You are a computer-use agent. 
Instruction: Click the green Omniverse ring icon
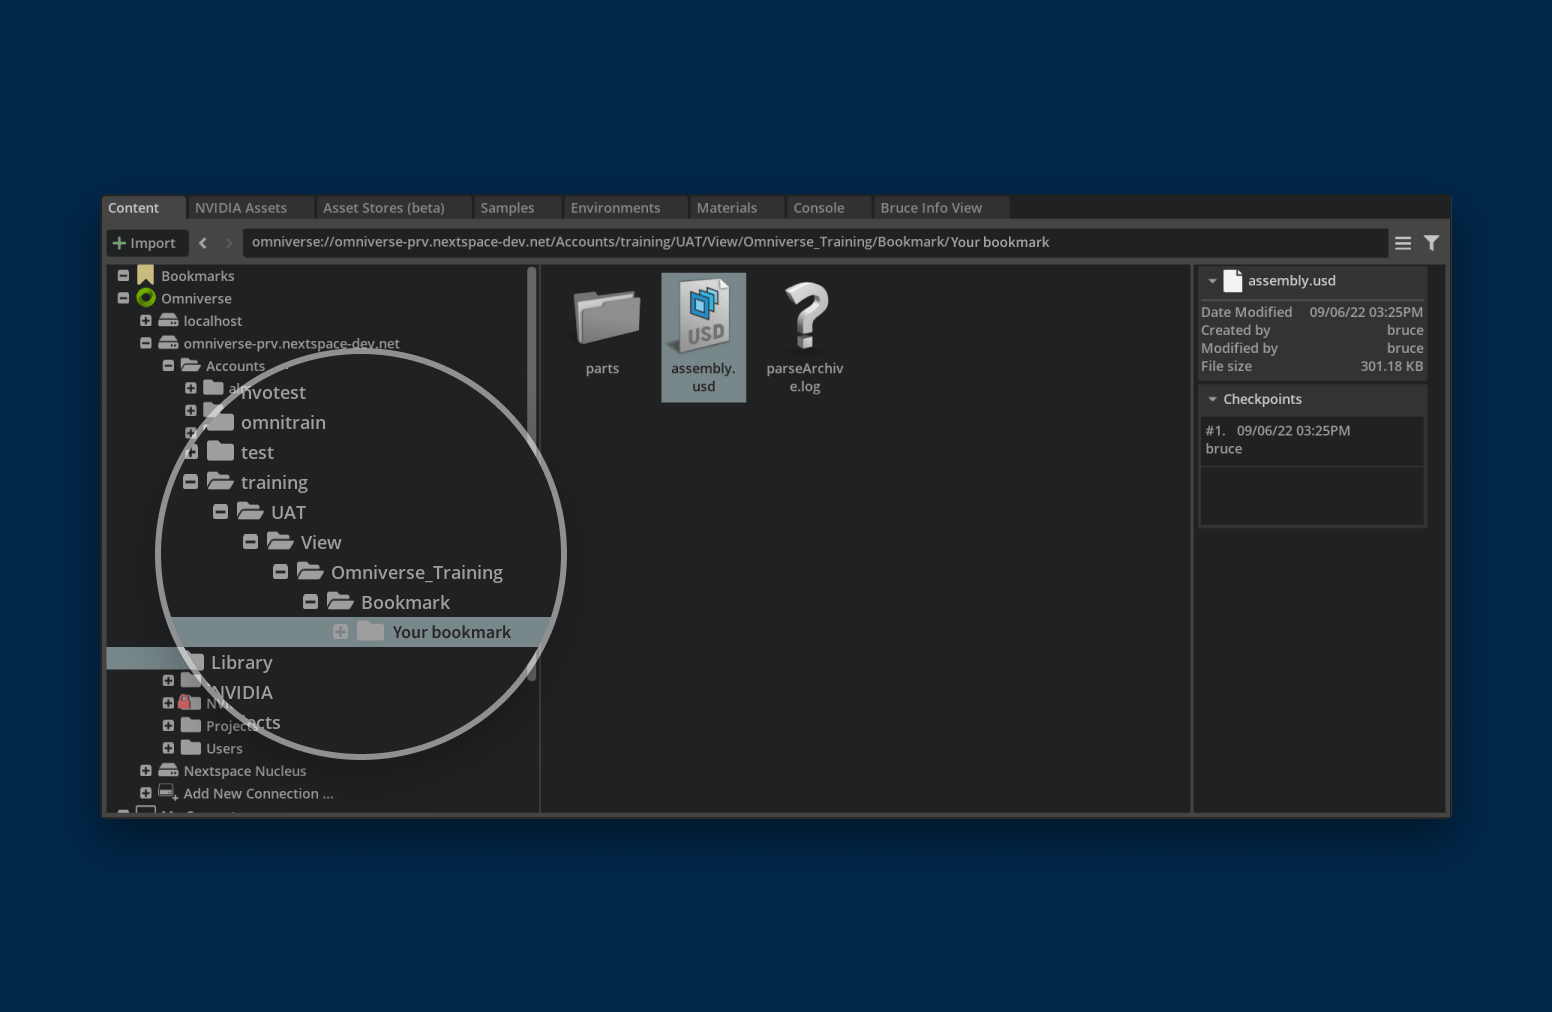pyautogui.click(x=146, y=298)
